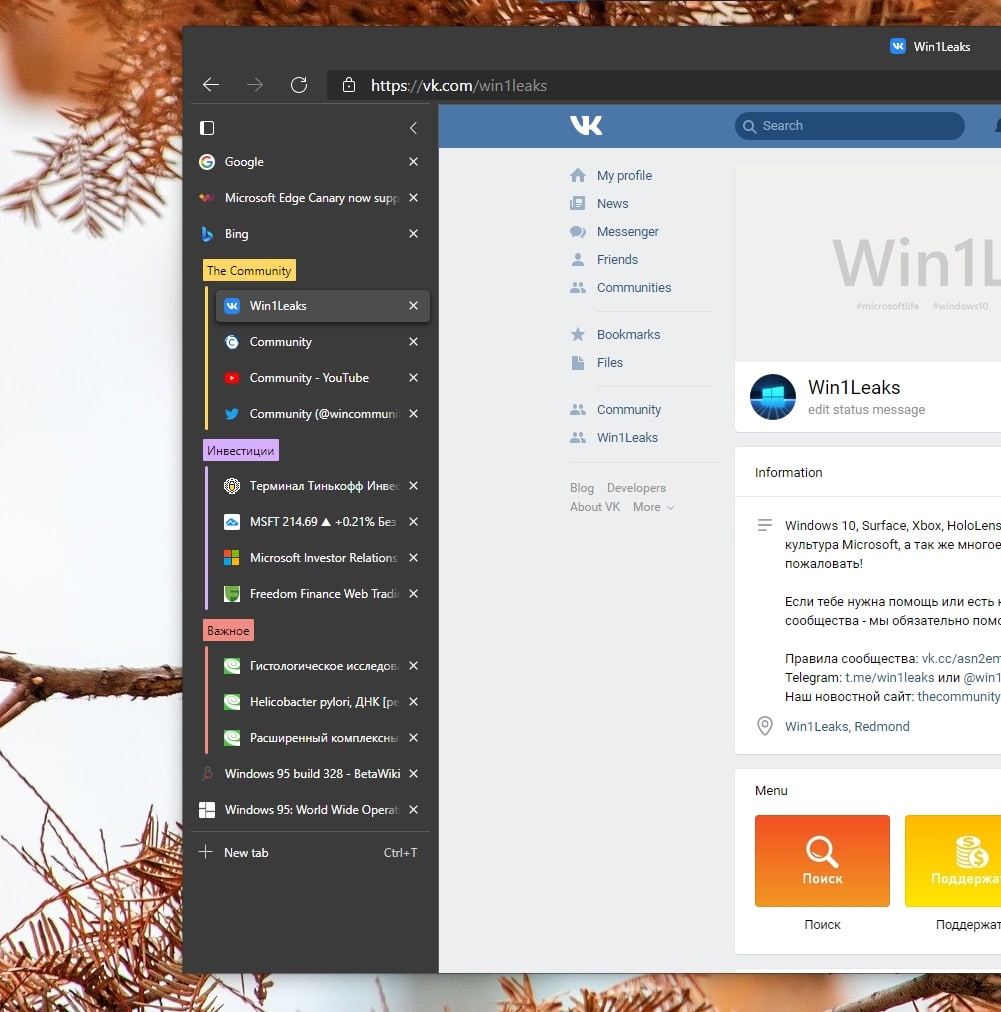Expand the More footer dropdown
Screen dimensions: 1001x1012
pyautogui.click(x=653, y=507)
